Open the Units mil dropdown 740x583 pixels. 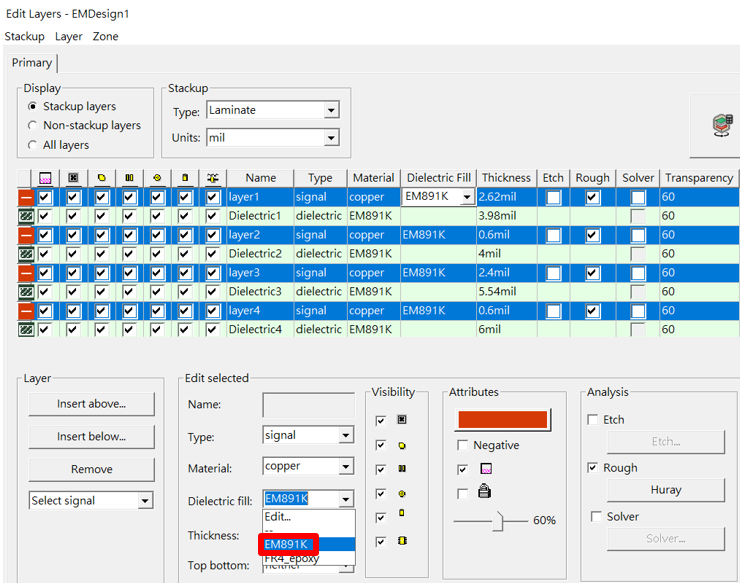[331, 138]
